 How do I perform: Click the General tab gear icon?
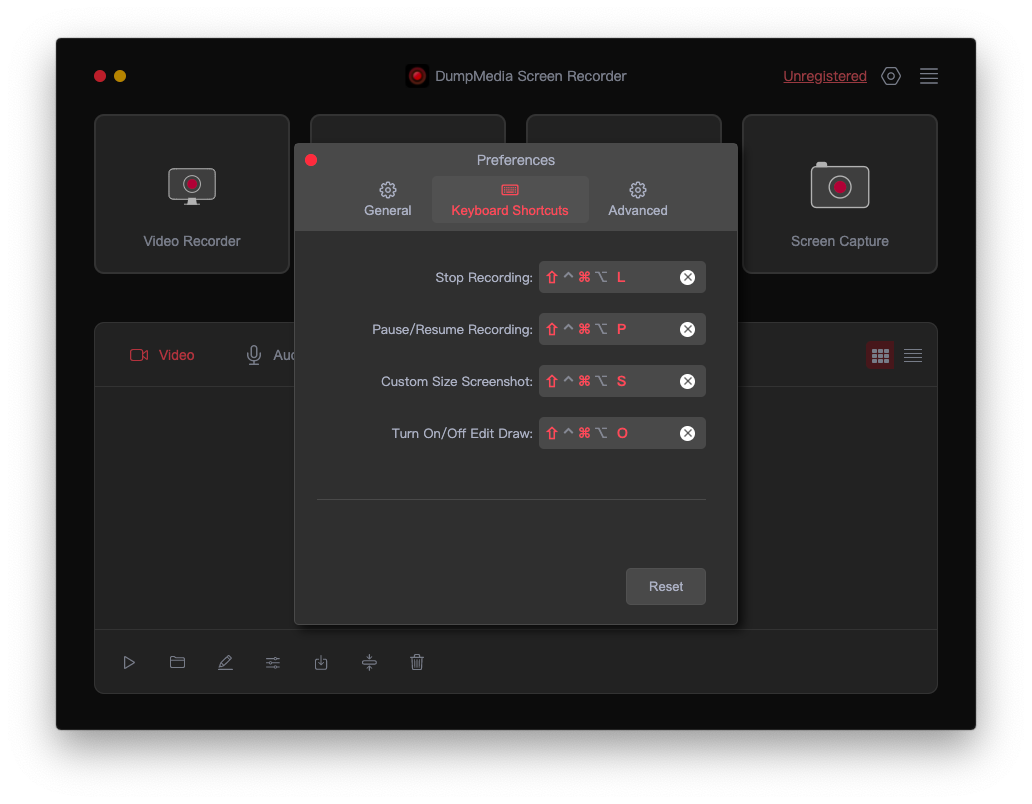point(388,190)
